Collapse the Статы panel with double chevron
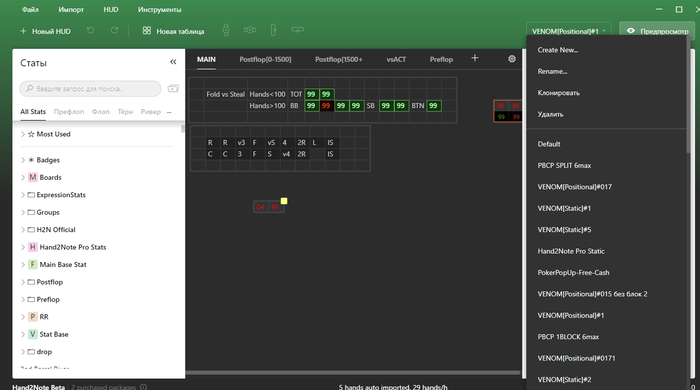Image resolution: width=700 pixels, height=390 pixels. 173,62
